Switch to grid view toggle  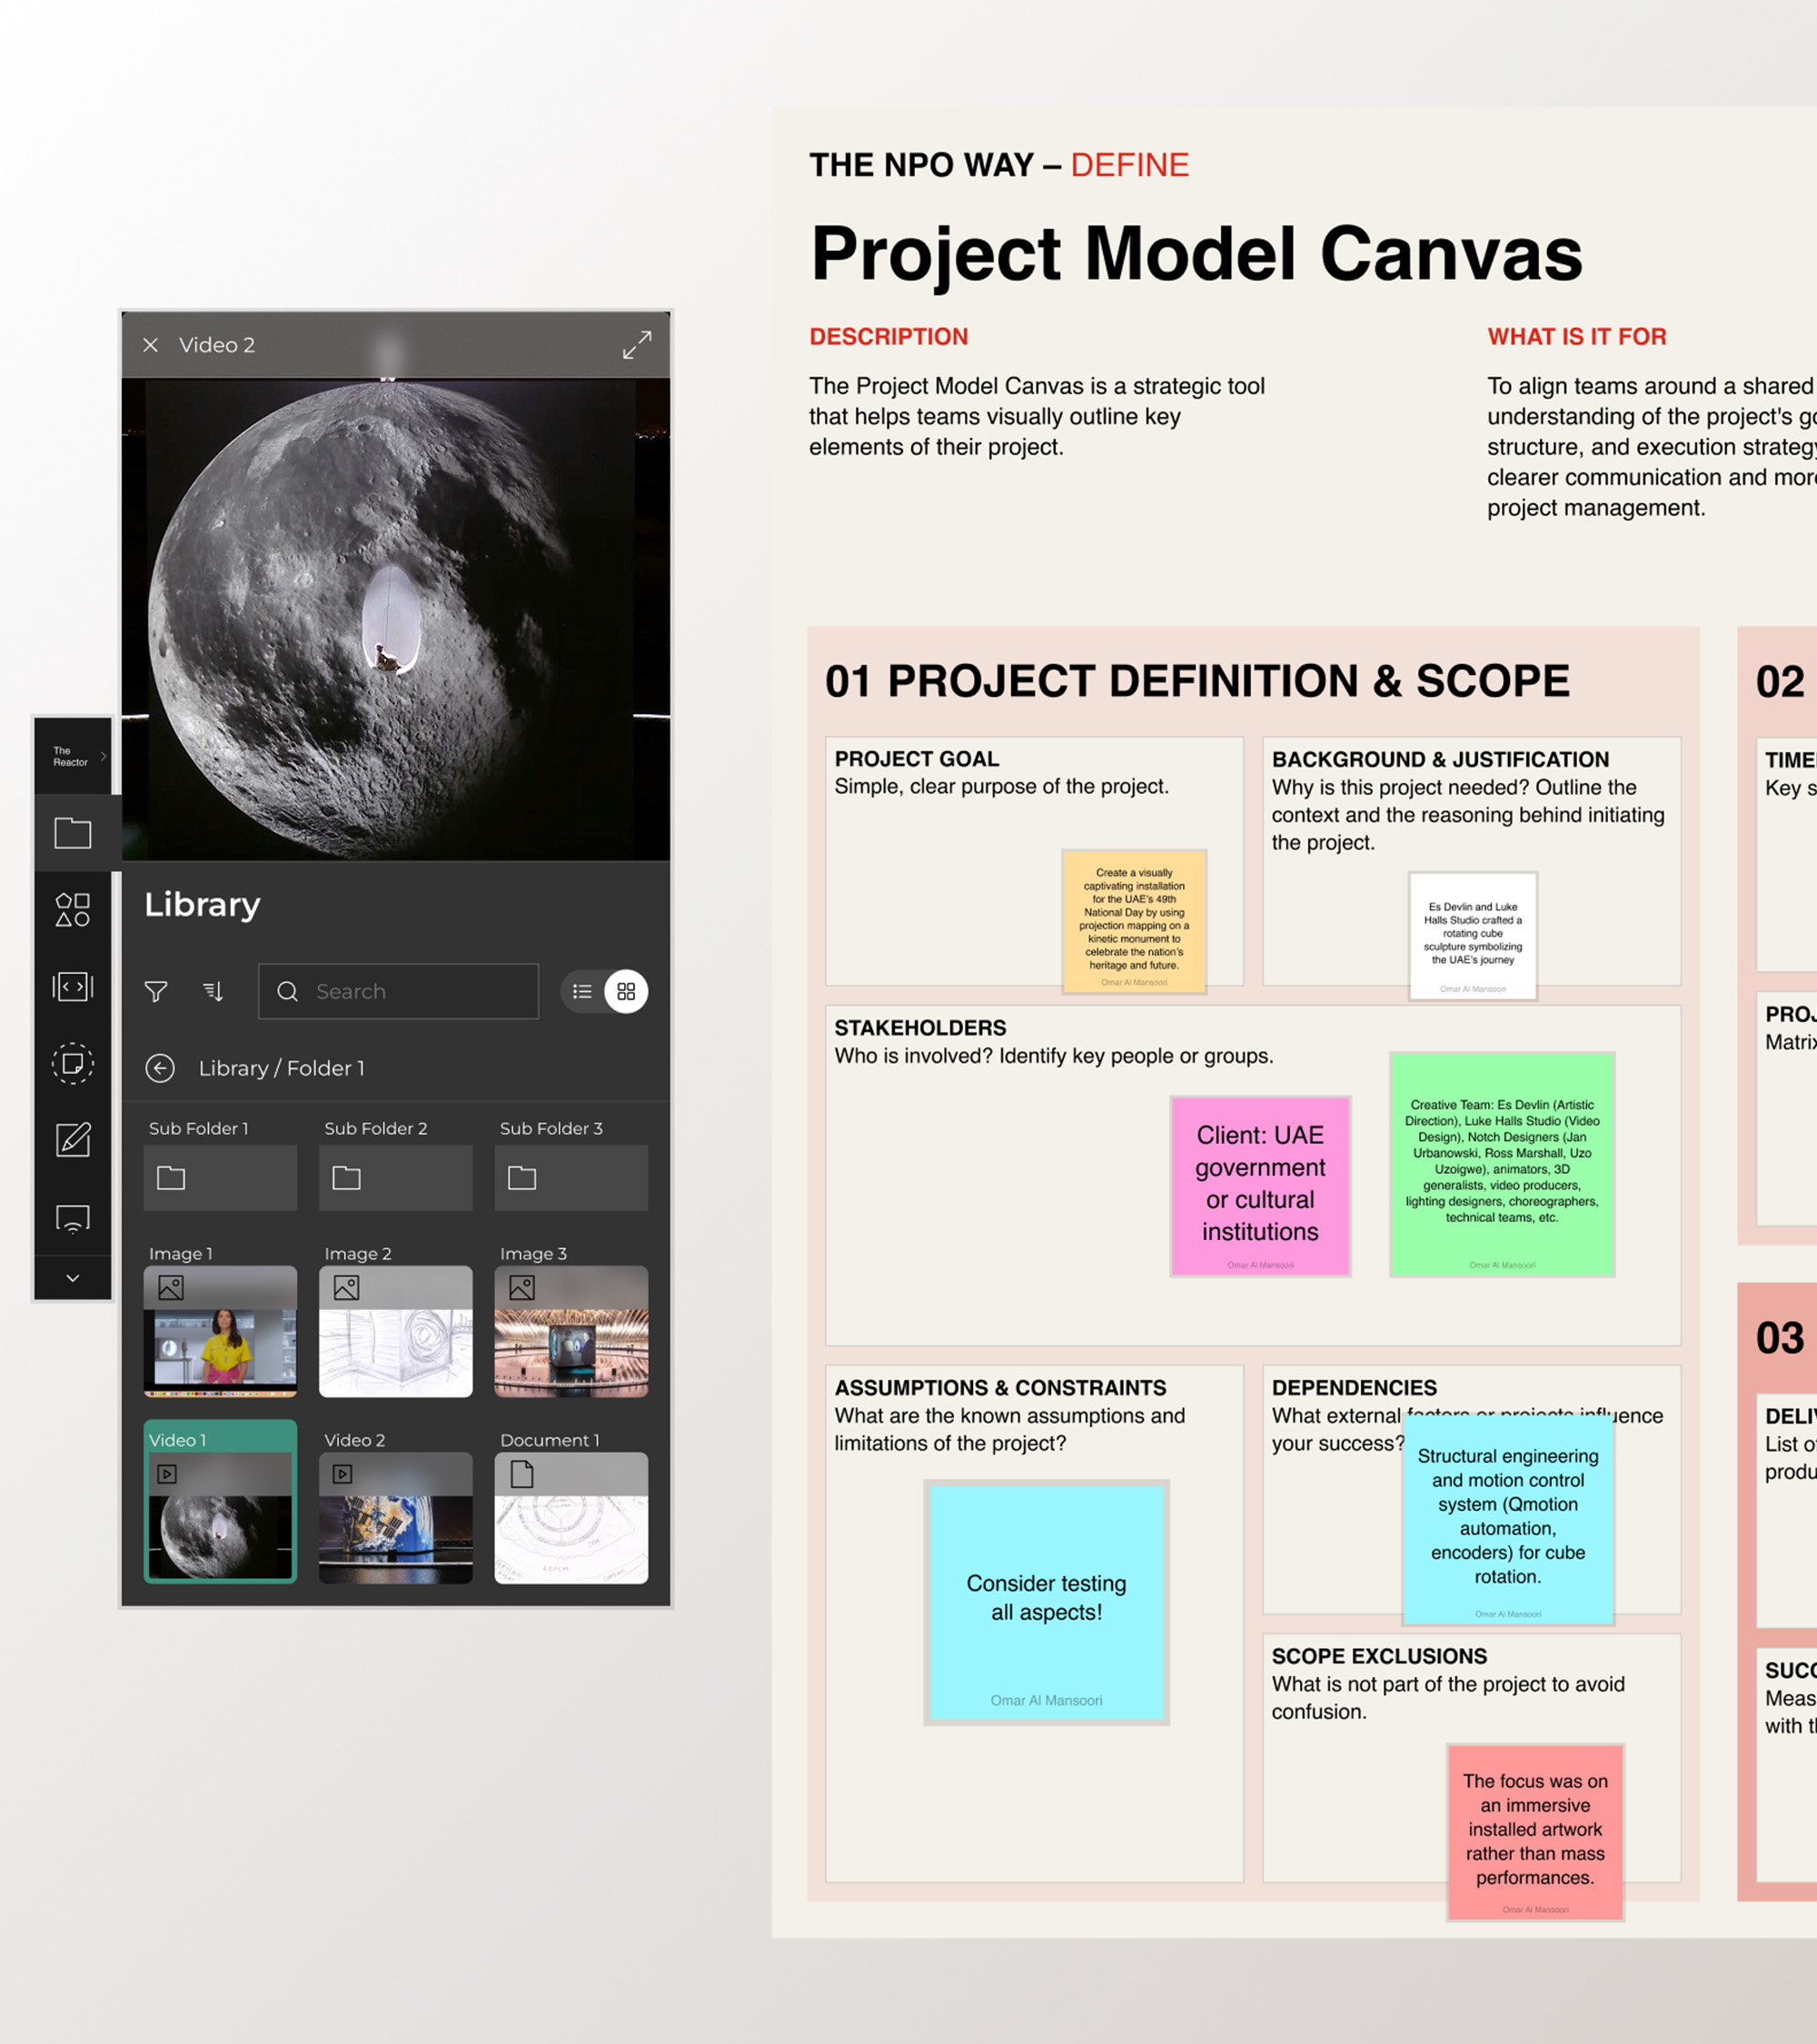[x=626, y=991]
